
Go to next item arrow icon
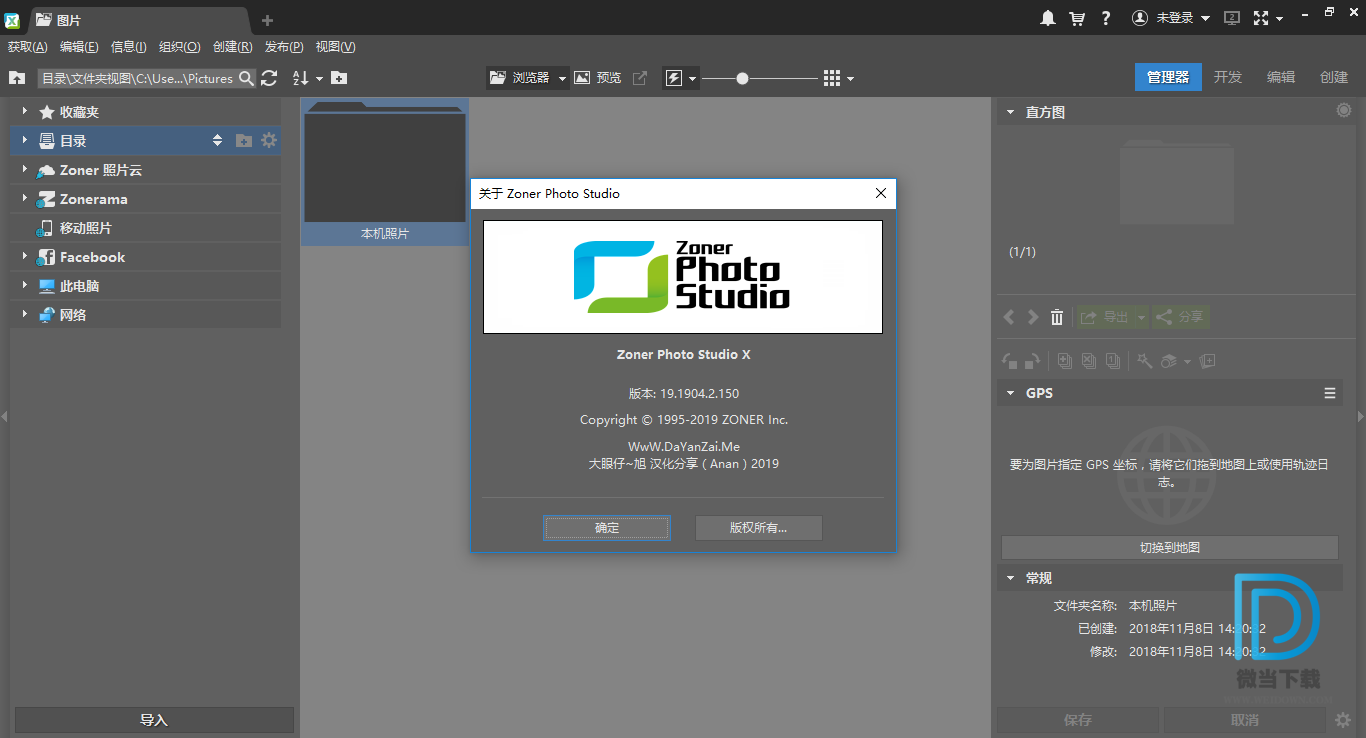(1033, 317)
